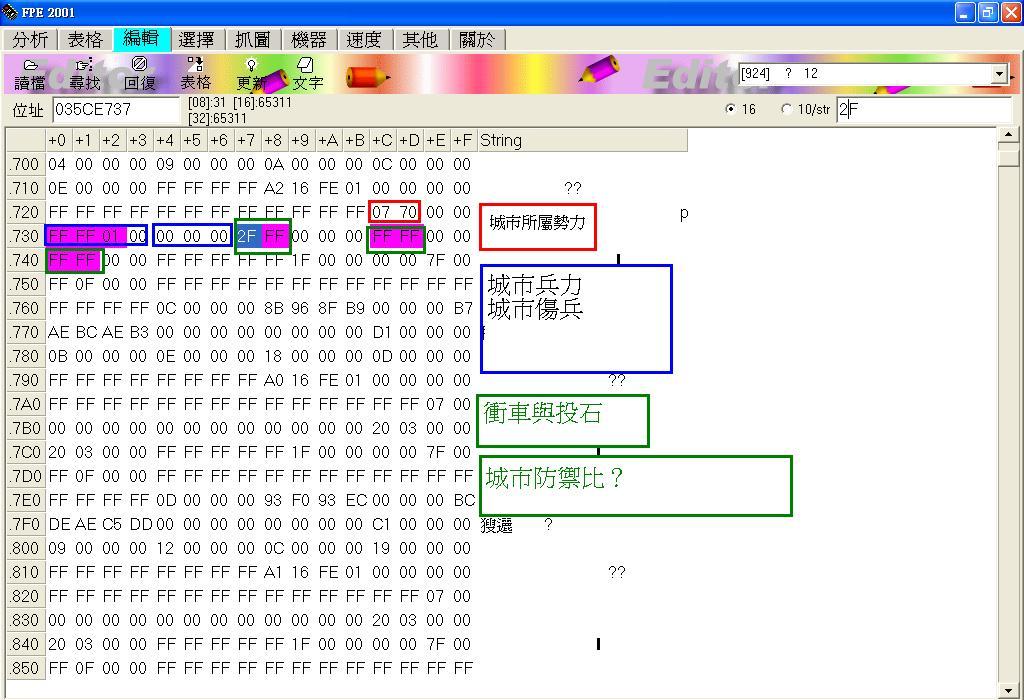Click byte 0F in row 850
This screenshot has width=1024, height=700.
point(84,669)
